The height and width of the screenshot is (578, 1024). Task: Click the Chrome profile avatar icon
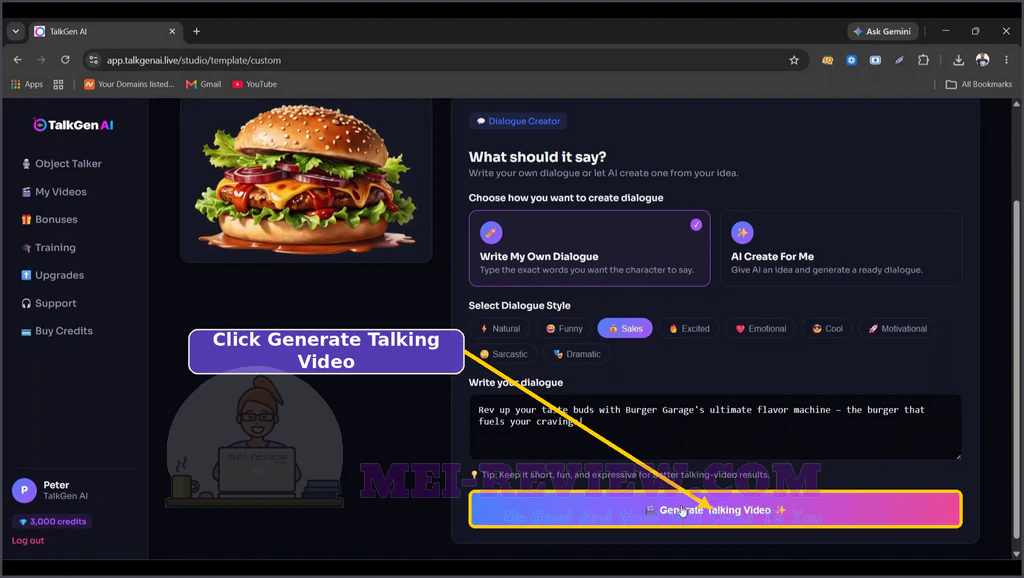[x=982, y=60]
